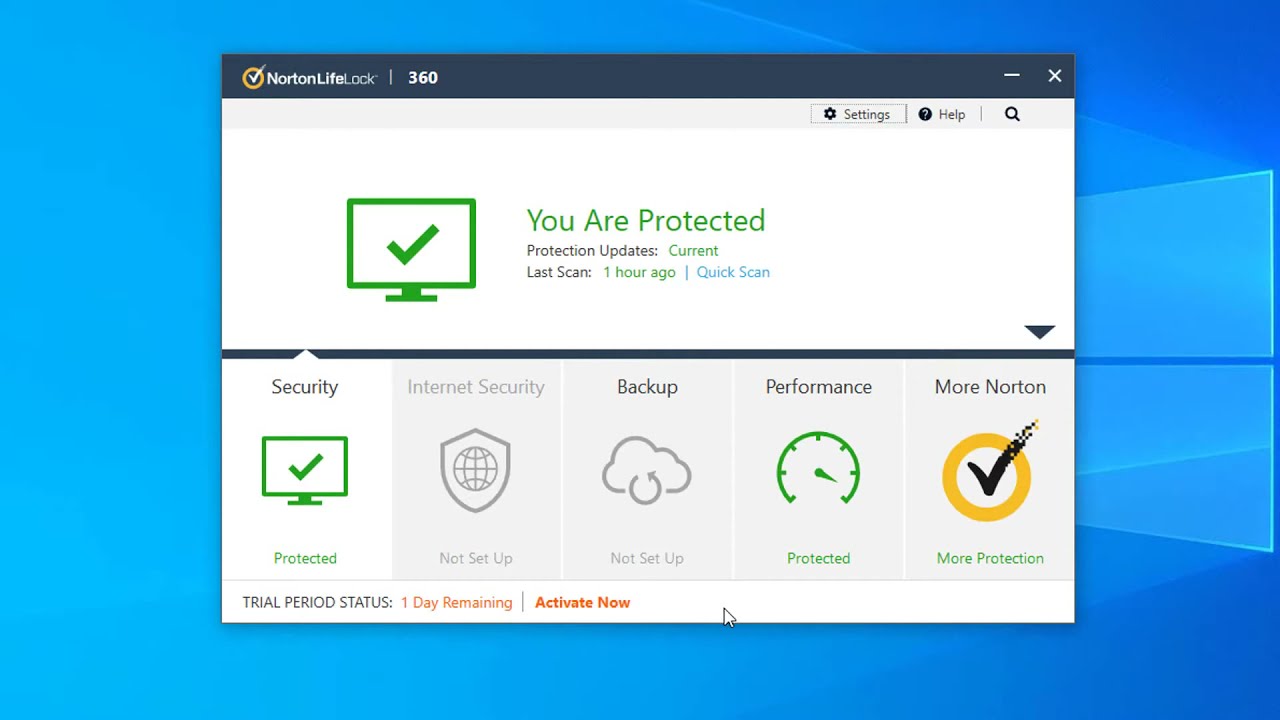Click the Help text label

click(952, 114)
